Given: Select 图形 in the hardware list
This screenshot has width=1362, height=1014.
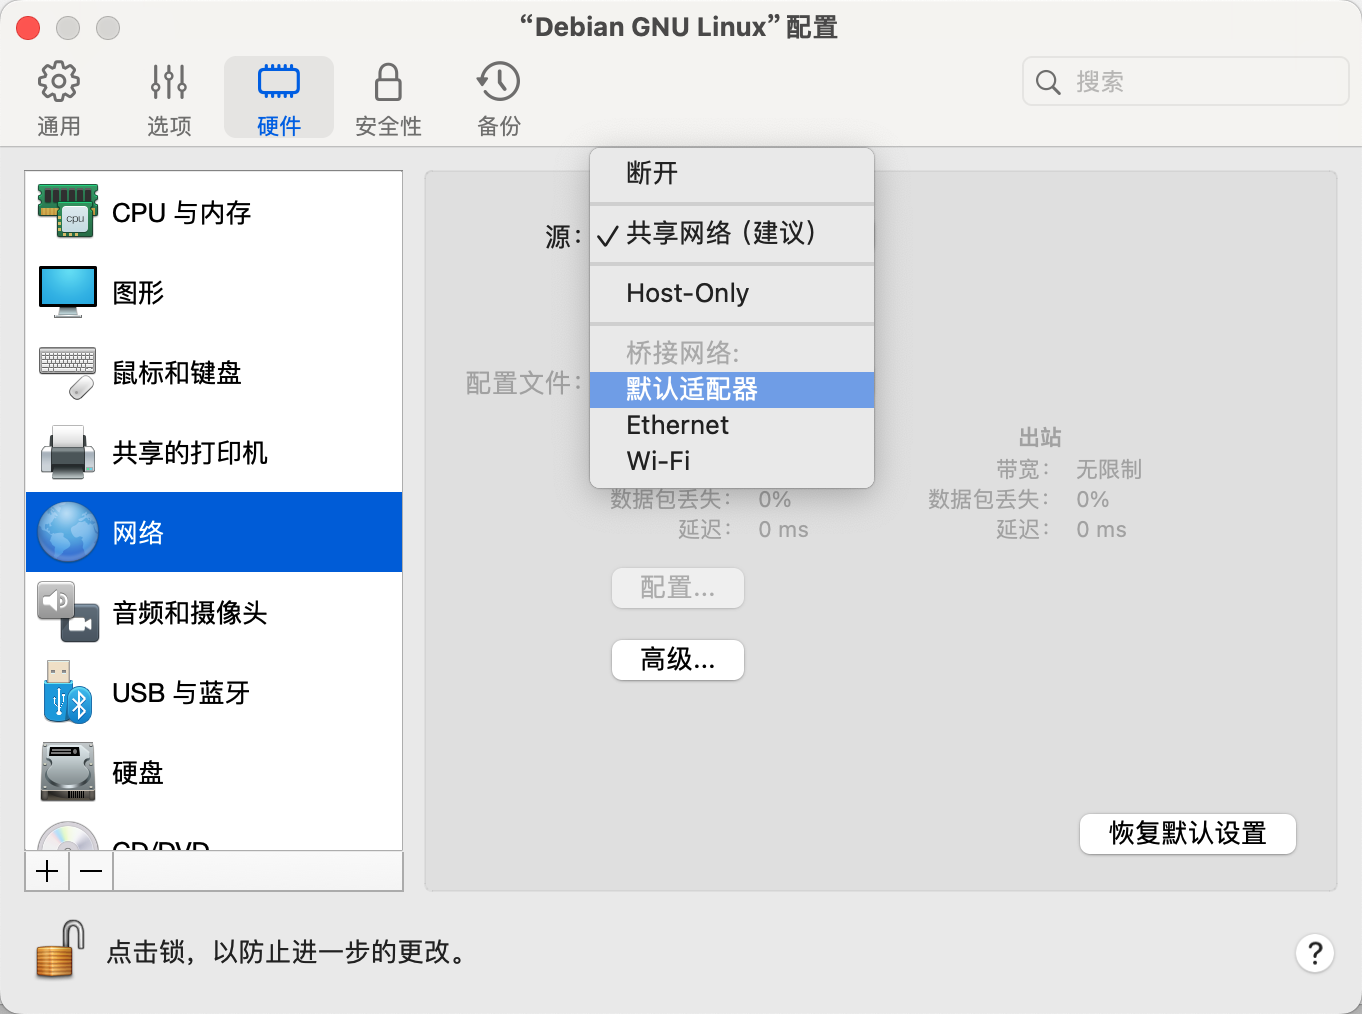Looking at the screenshot, I should (x=214, y=292).
